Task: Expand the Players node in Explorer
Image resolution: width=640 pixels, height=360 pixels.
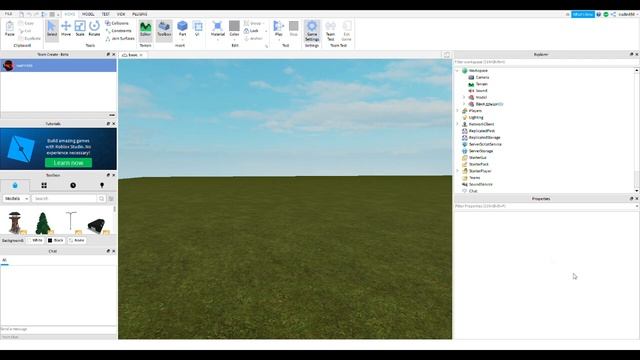Action: coord(458,111)
